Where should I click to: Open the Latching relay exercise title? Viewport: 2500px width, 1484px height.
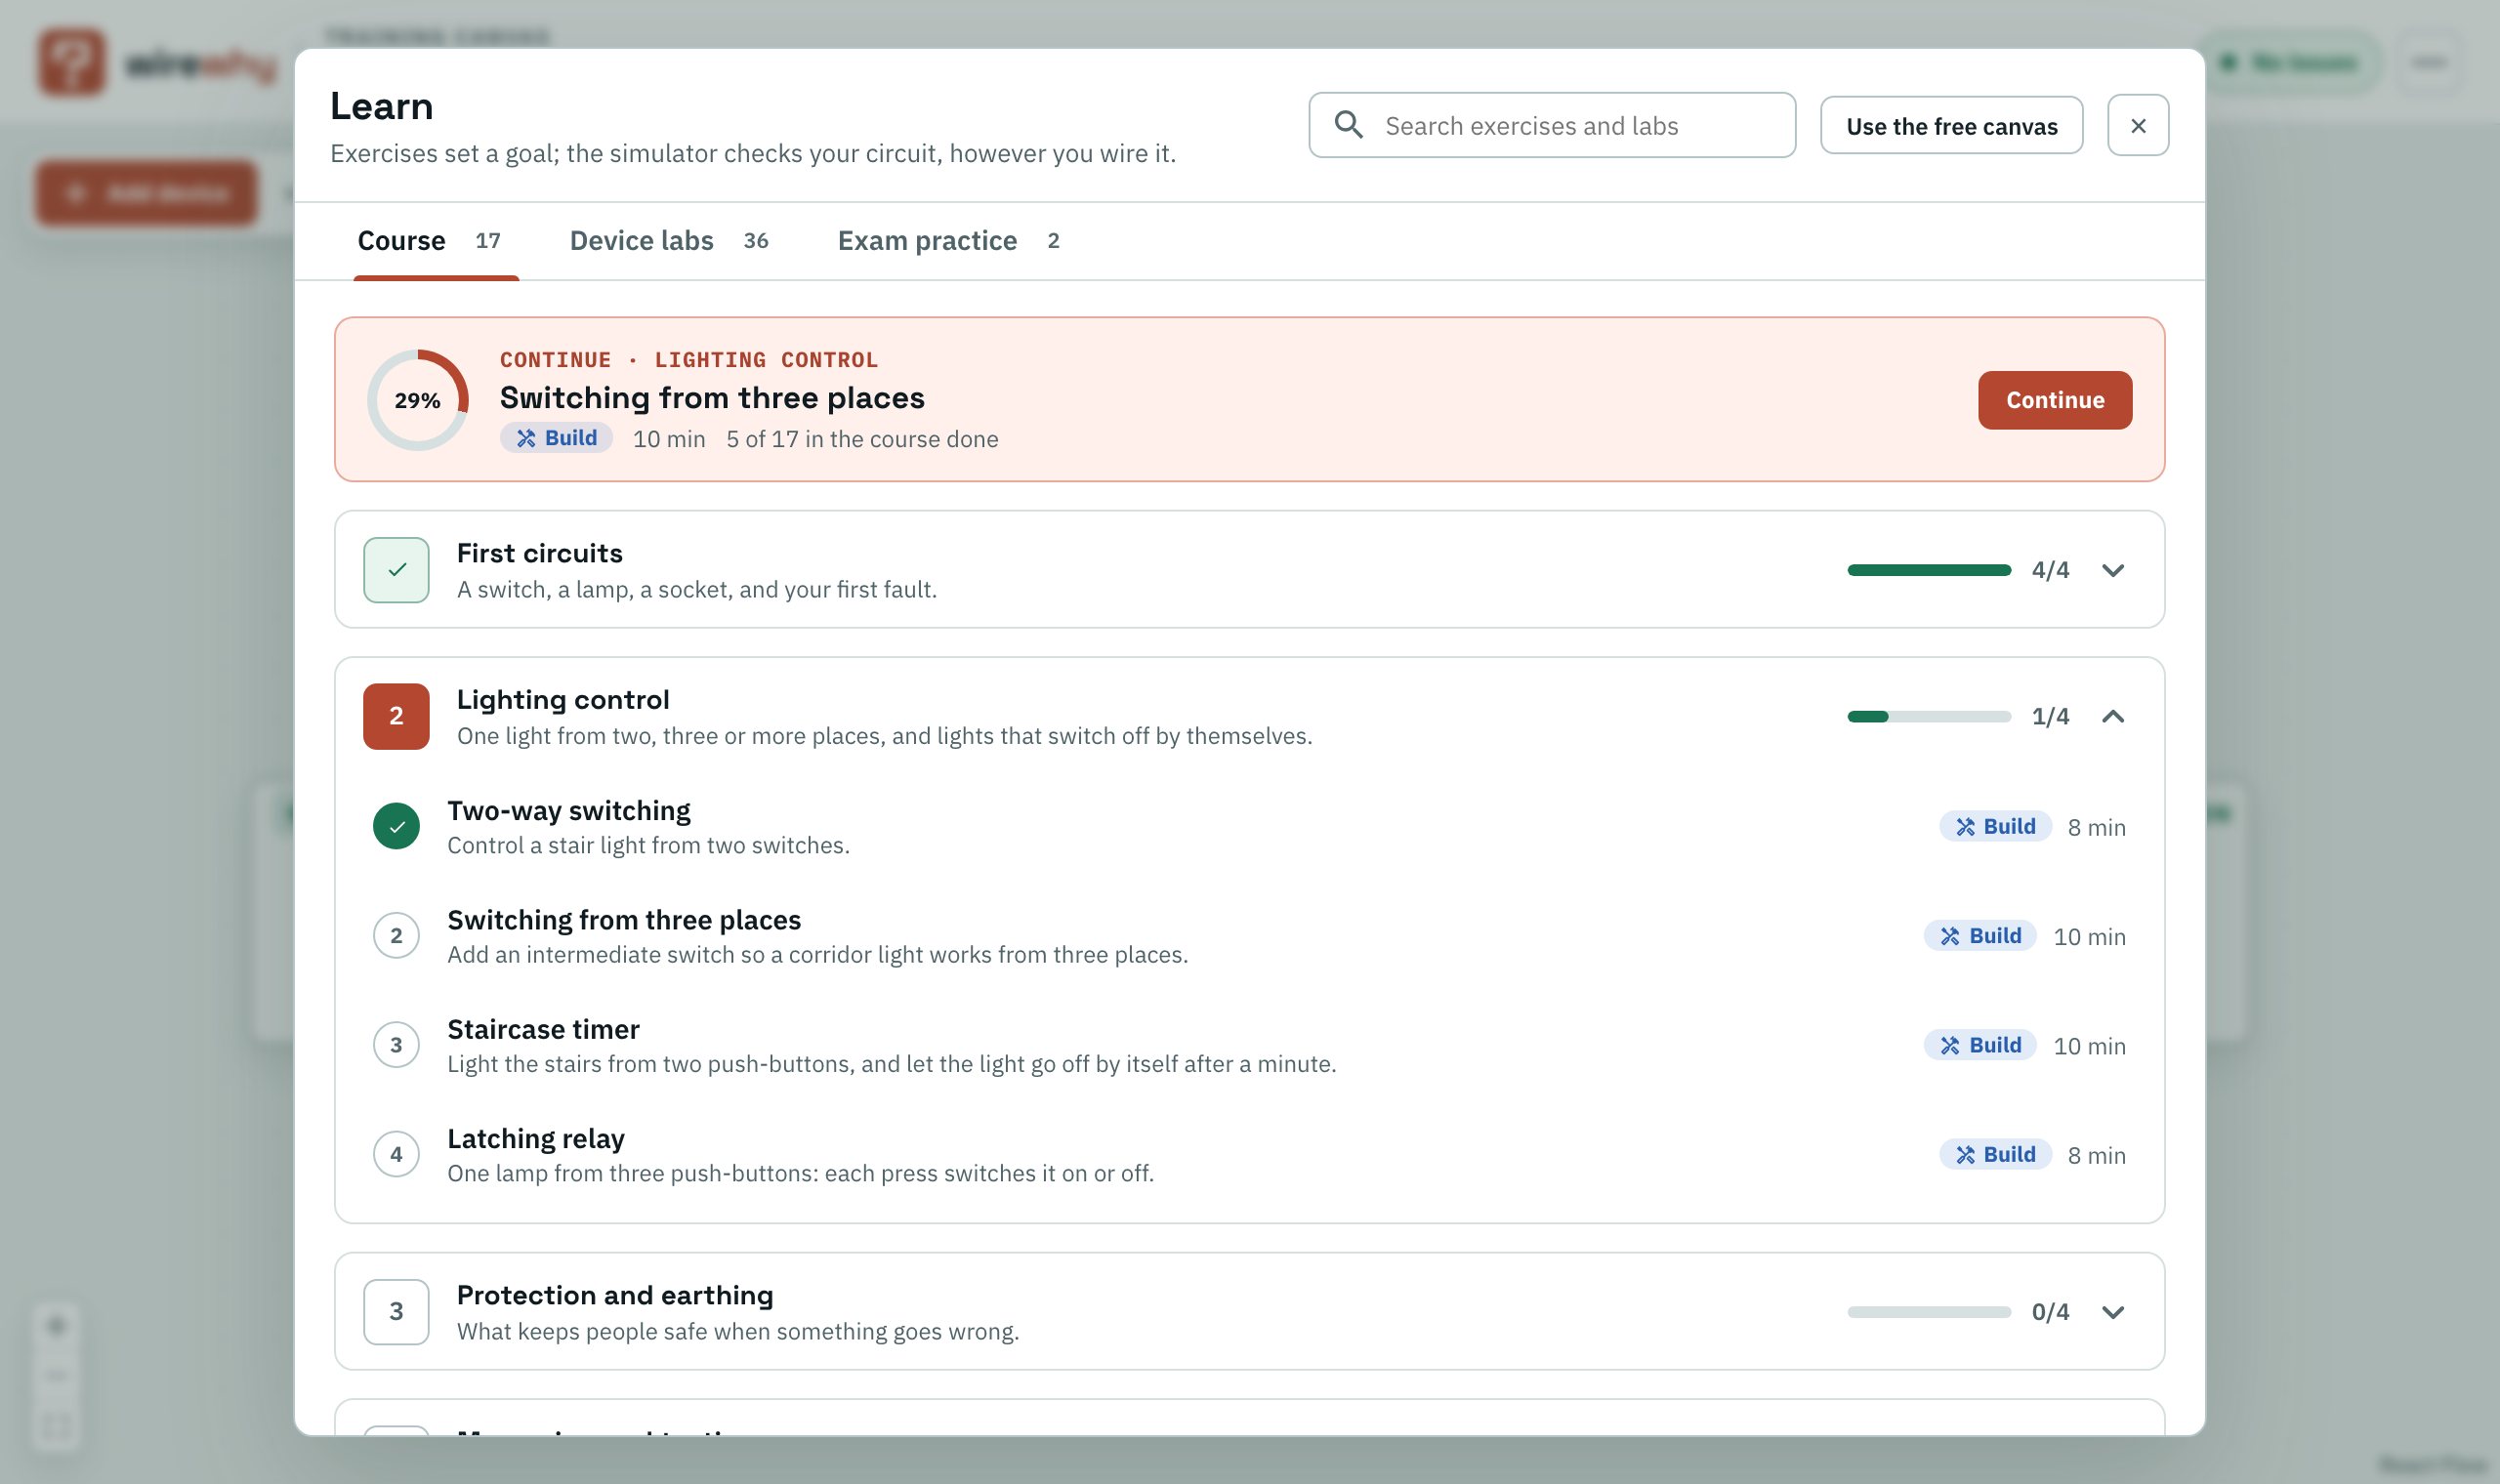point(536,1138)
